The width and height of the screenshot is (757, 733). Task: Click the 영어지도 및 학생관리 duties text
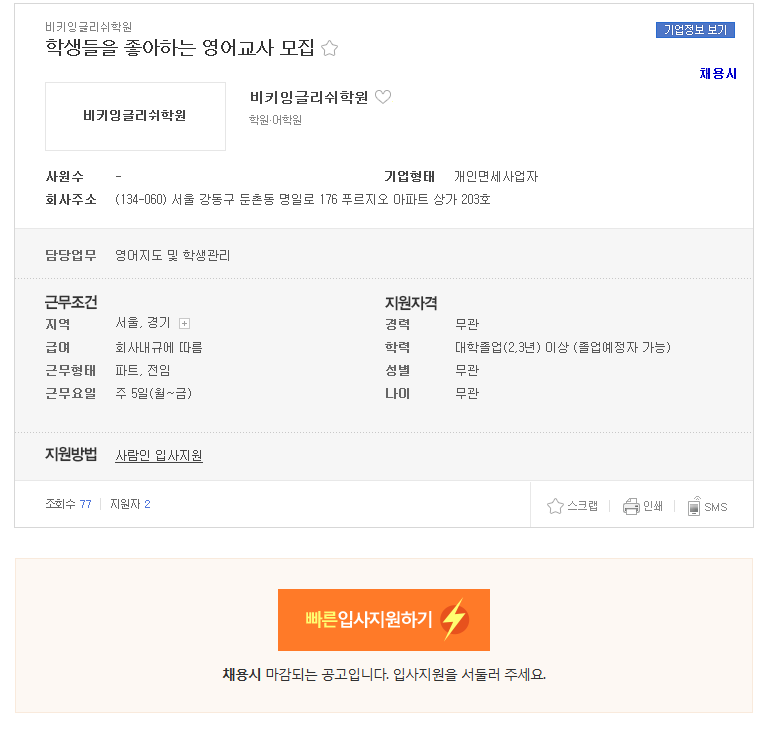pos(172,255)
